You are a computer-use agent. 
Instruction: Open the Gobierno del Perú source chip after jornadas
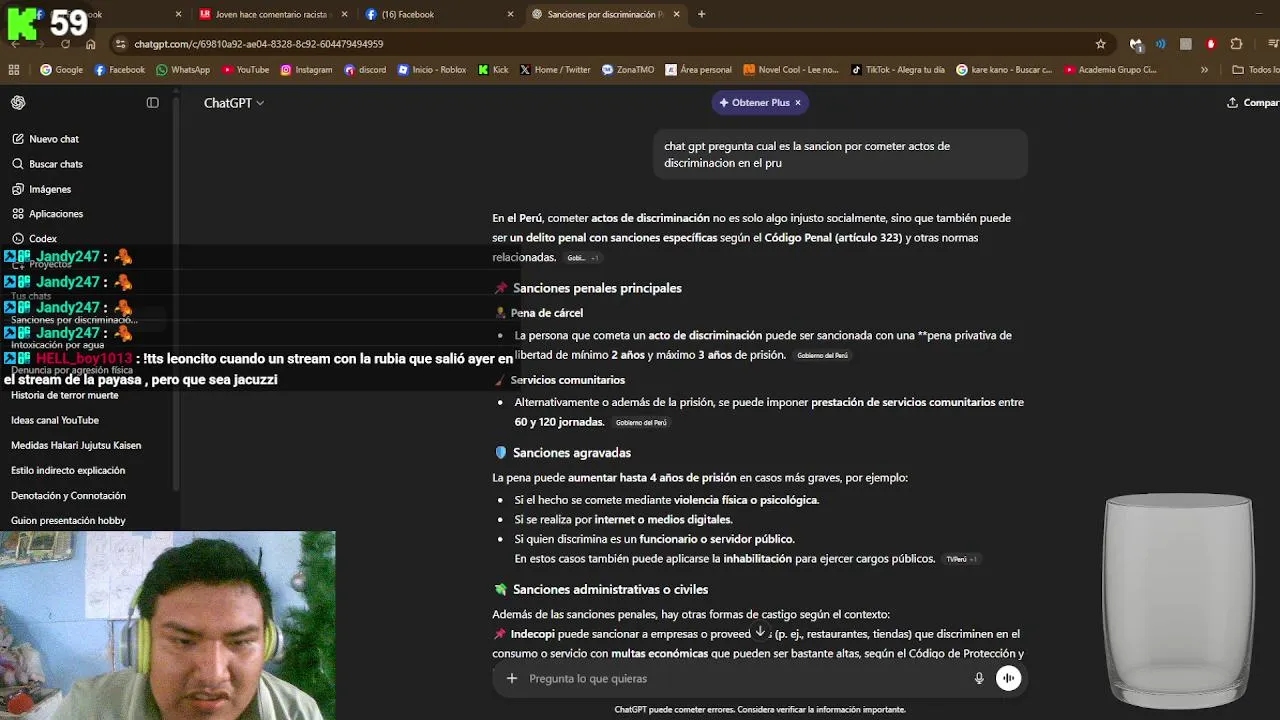[x=641, y=423]
